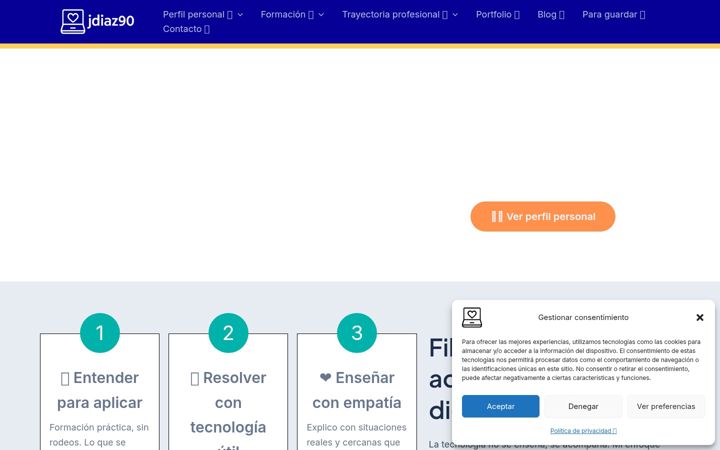
Task: Click the Ver perfil personal button
Action: pos(543,216)
